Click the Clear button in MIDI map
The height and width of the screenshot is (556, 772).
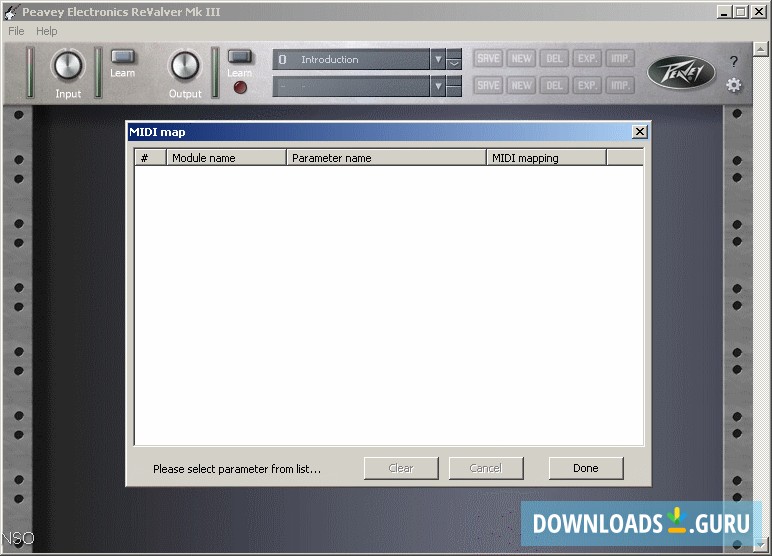[x=401, y=468]
